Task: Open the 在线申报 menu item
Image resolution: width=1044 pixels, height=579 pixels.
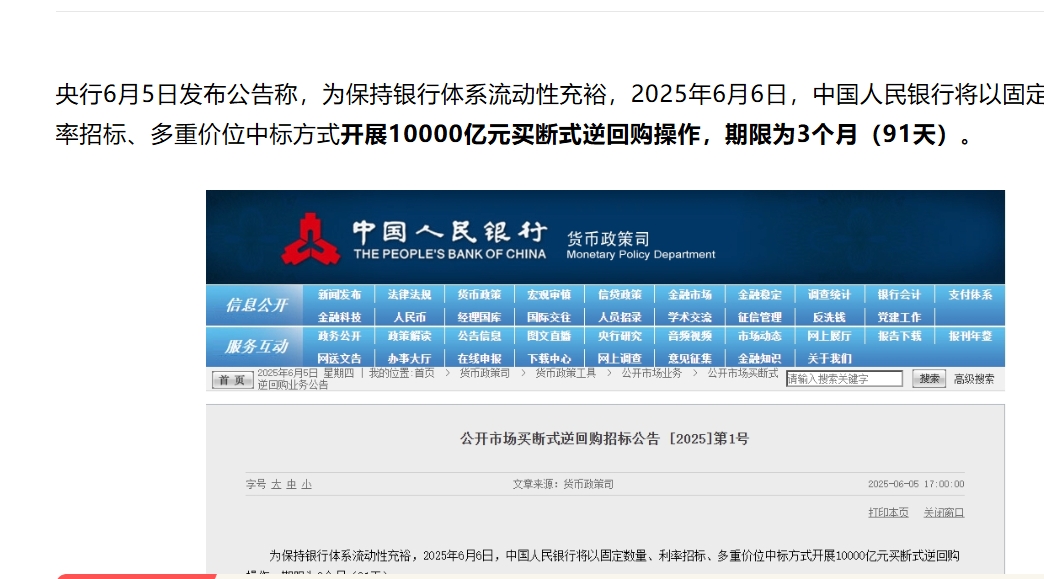Action: click(479, 359)
